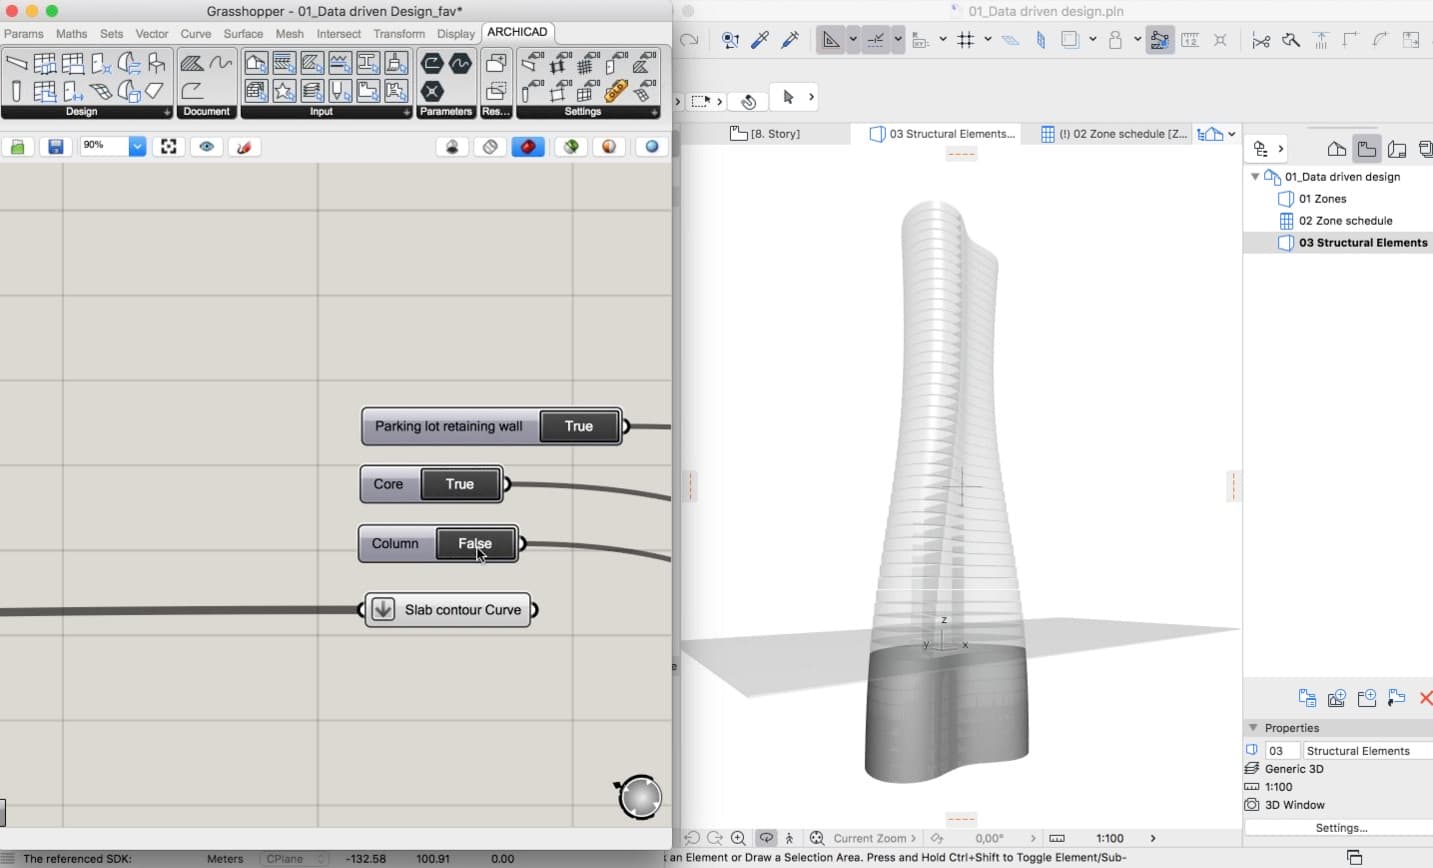The width and height of the screenshot is (1433, 868).
Task: Toggle the guide lines ruler tool
Action: [x=830, y=40]
